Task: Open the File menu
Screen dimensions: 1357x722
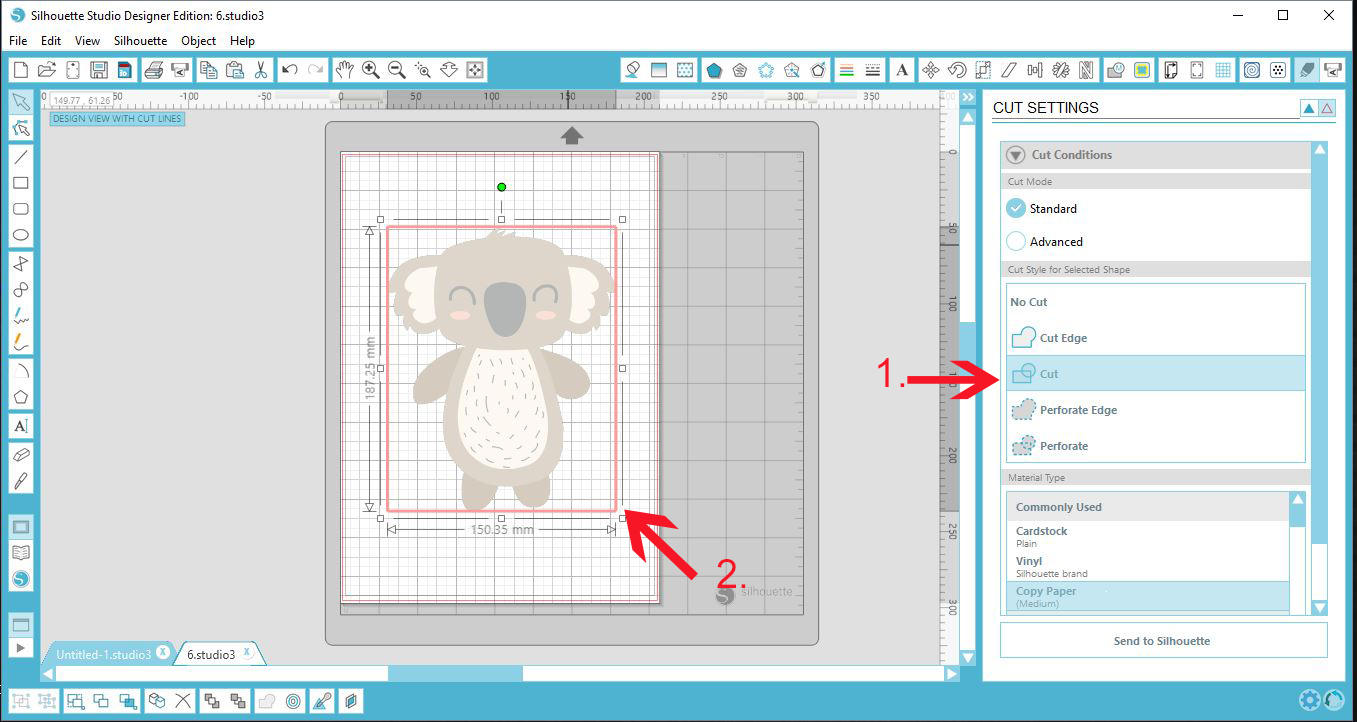Action: (18, 41)
